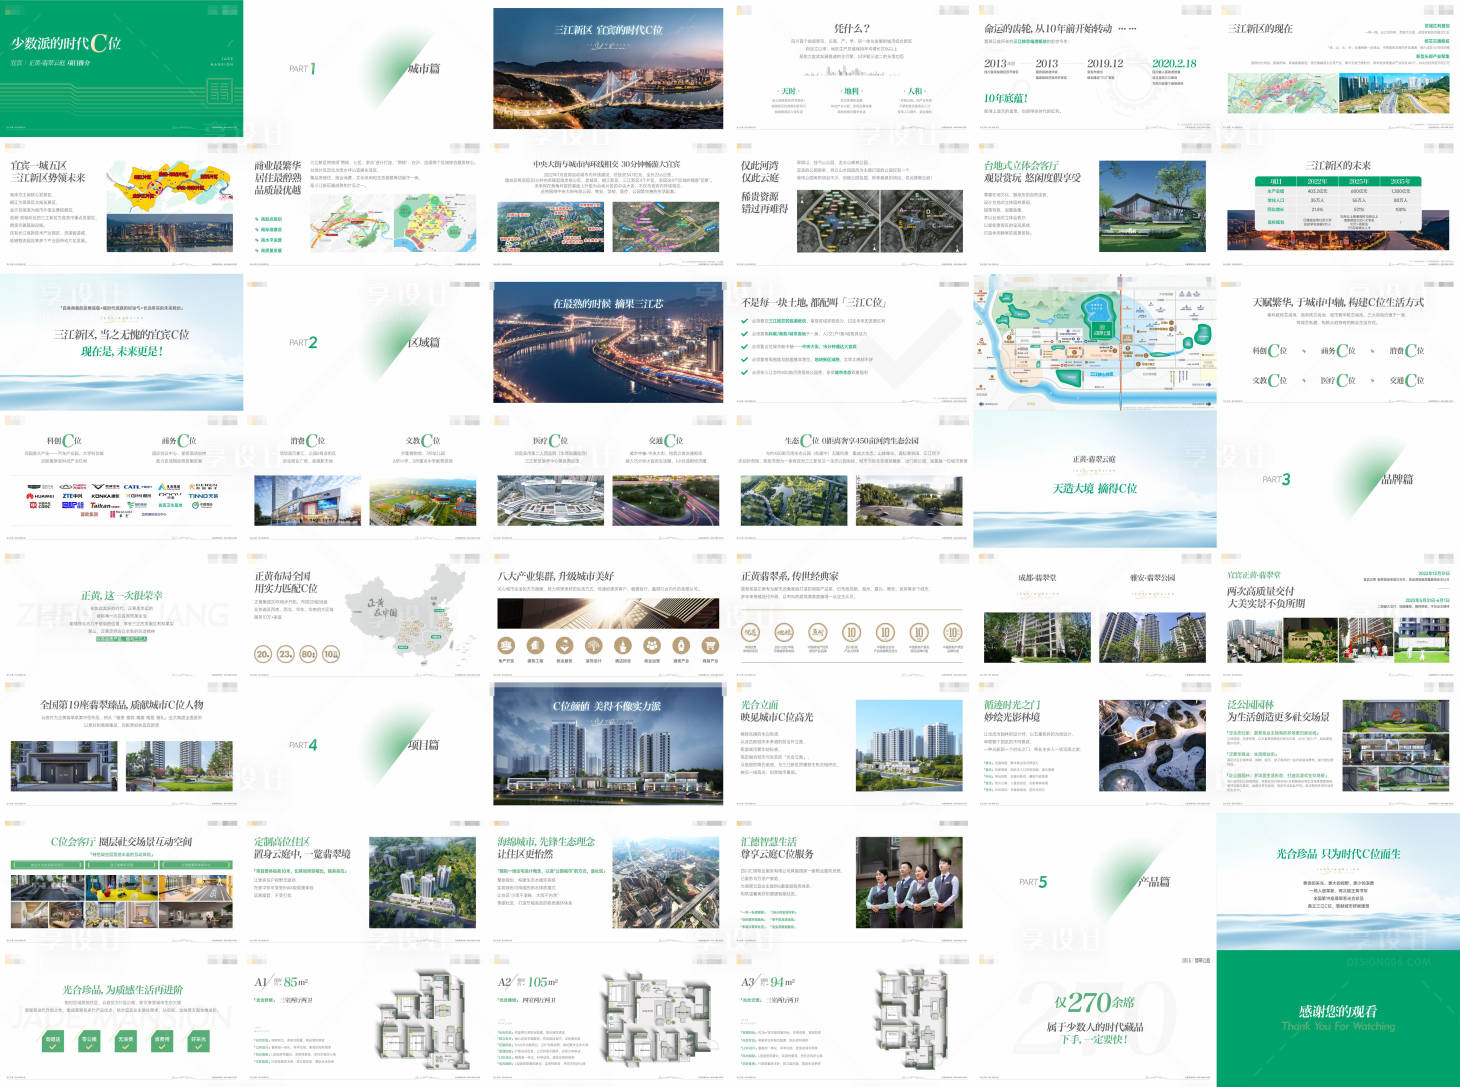Select the 10年底蕴 red text on timeline slide
The height and width of the screenshot is (1087, 1460).
1005,98
